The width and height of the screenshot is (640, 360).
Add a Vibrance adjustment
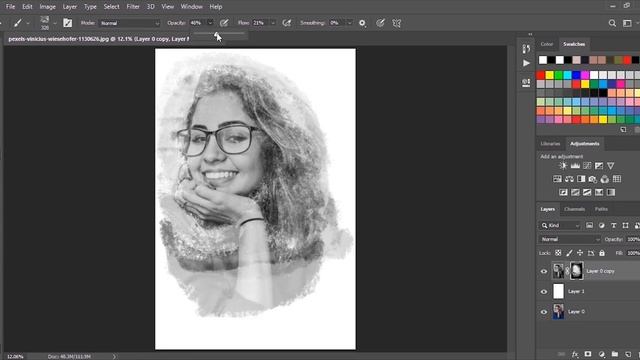611,166
